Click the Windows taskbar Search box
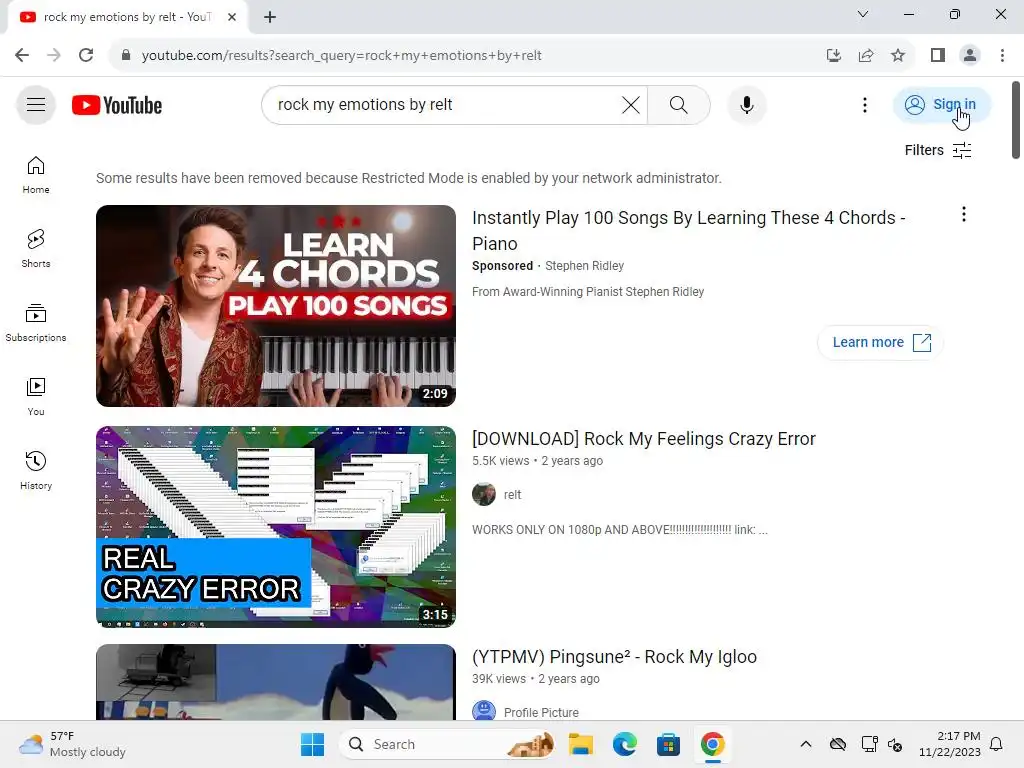Screen dimensions: 1024x768 (448, 744)
